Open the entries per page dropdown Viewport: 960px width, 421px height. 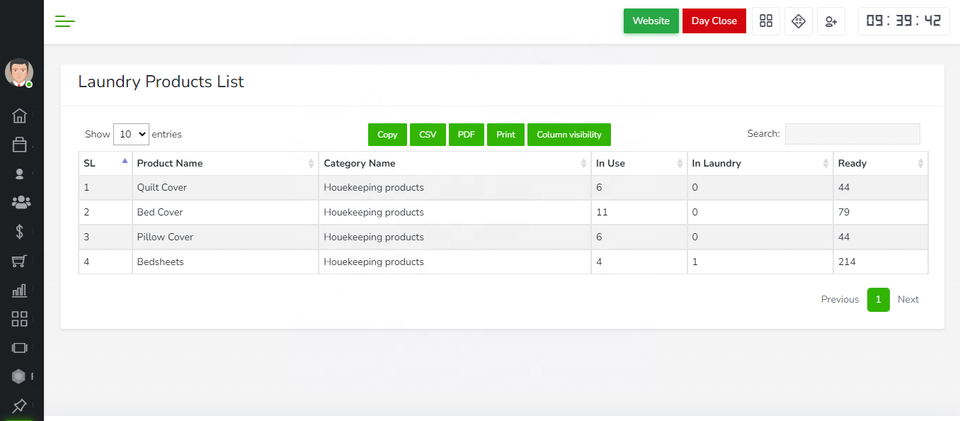pyautogui.click(x=131, y=134)
